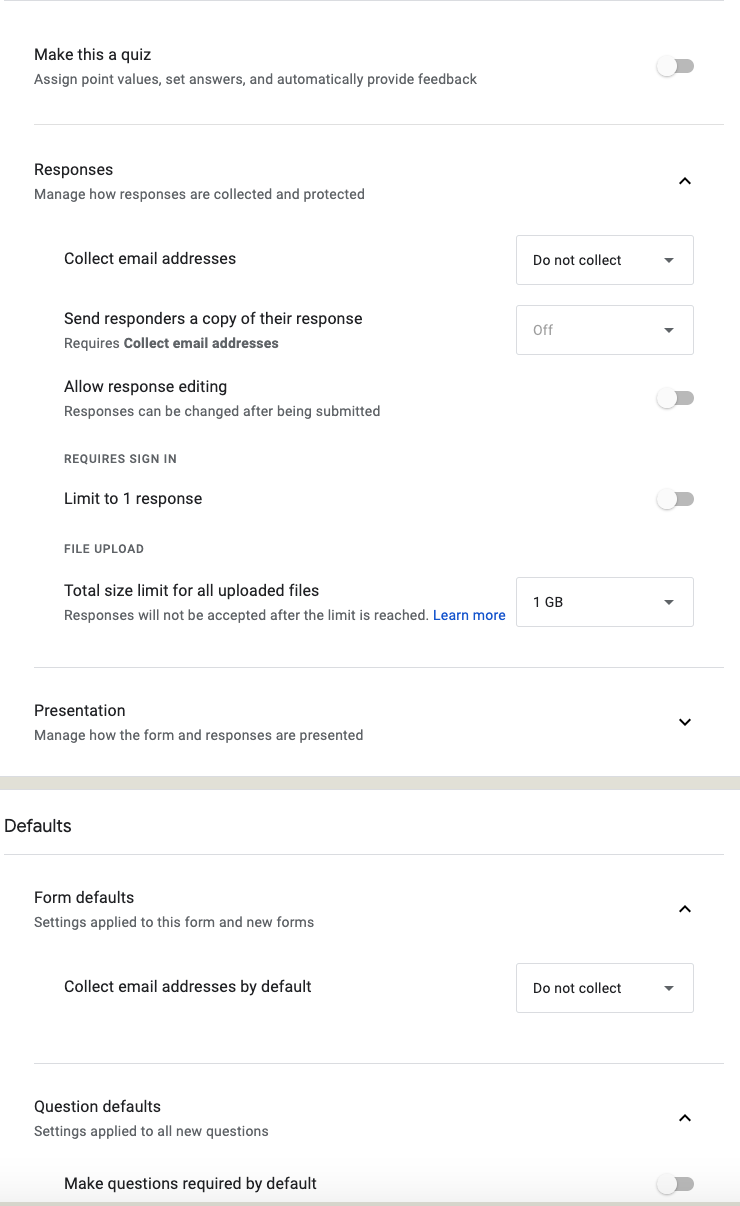
Task: Click the Limit to 1 response label
Action: [133, 499]
